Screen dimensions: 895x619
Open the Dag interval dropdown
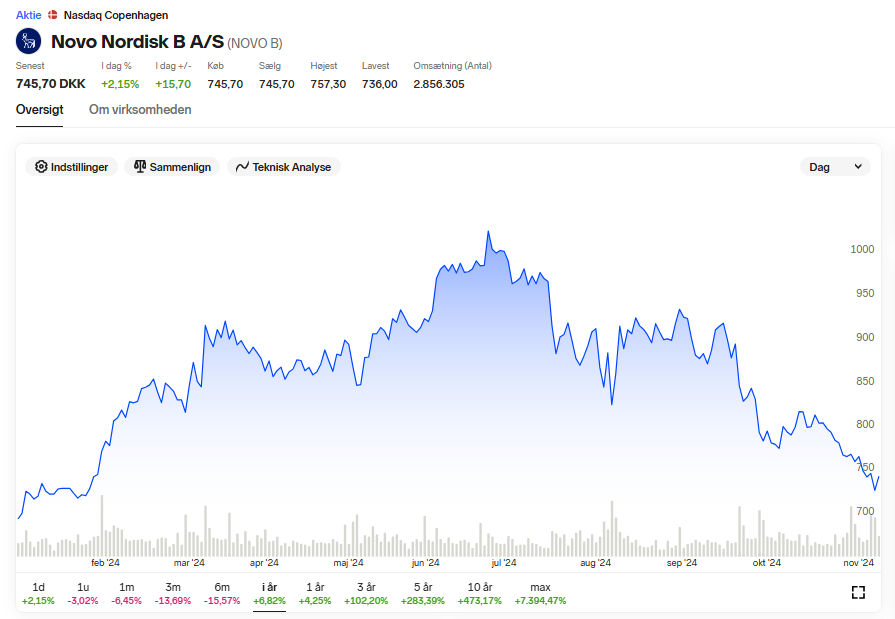click(835, 167)
